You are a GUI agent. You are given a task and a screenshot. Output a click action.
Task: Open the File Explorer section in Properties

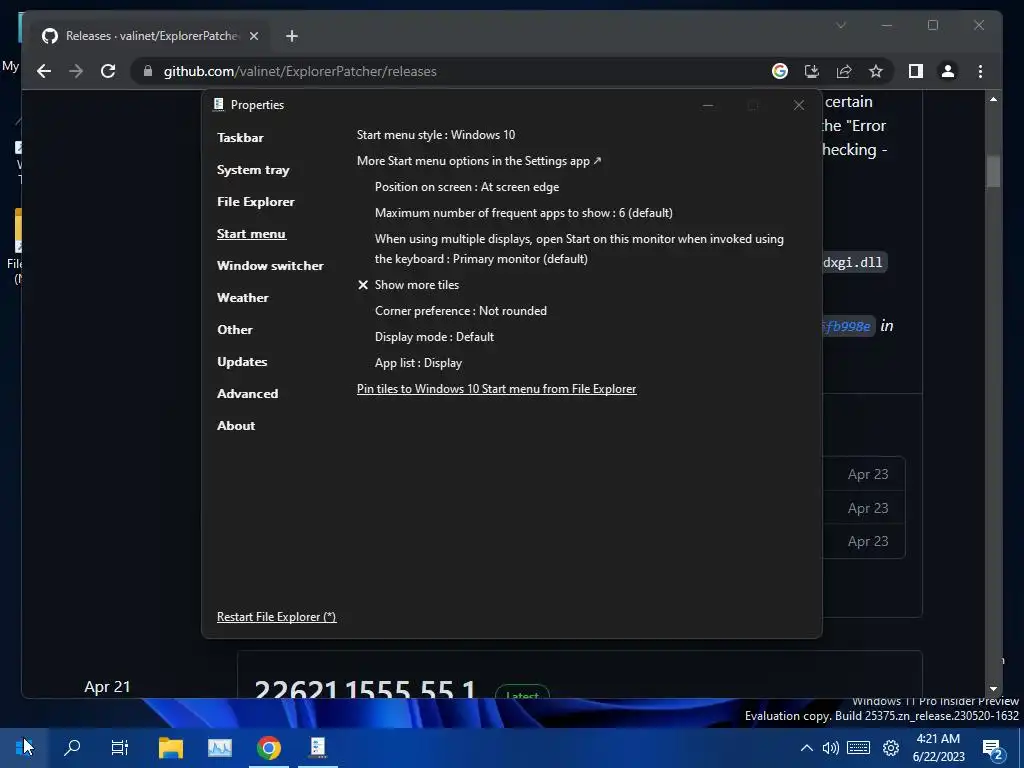coord(255,202)
